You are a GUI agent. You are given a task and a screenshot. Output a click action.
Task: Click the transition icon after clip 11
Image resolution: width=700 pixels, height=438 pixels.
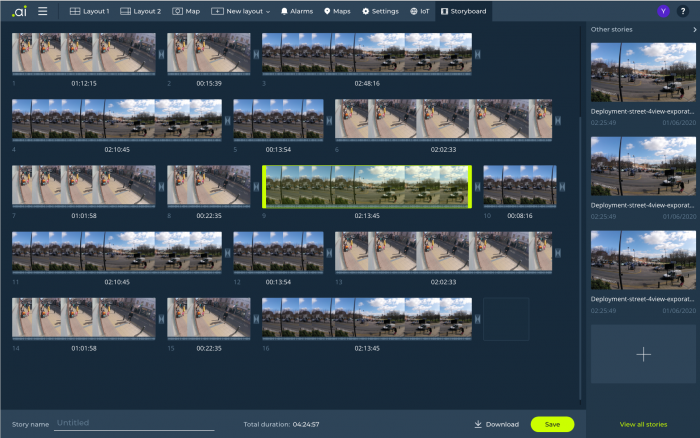pos(228,253)
